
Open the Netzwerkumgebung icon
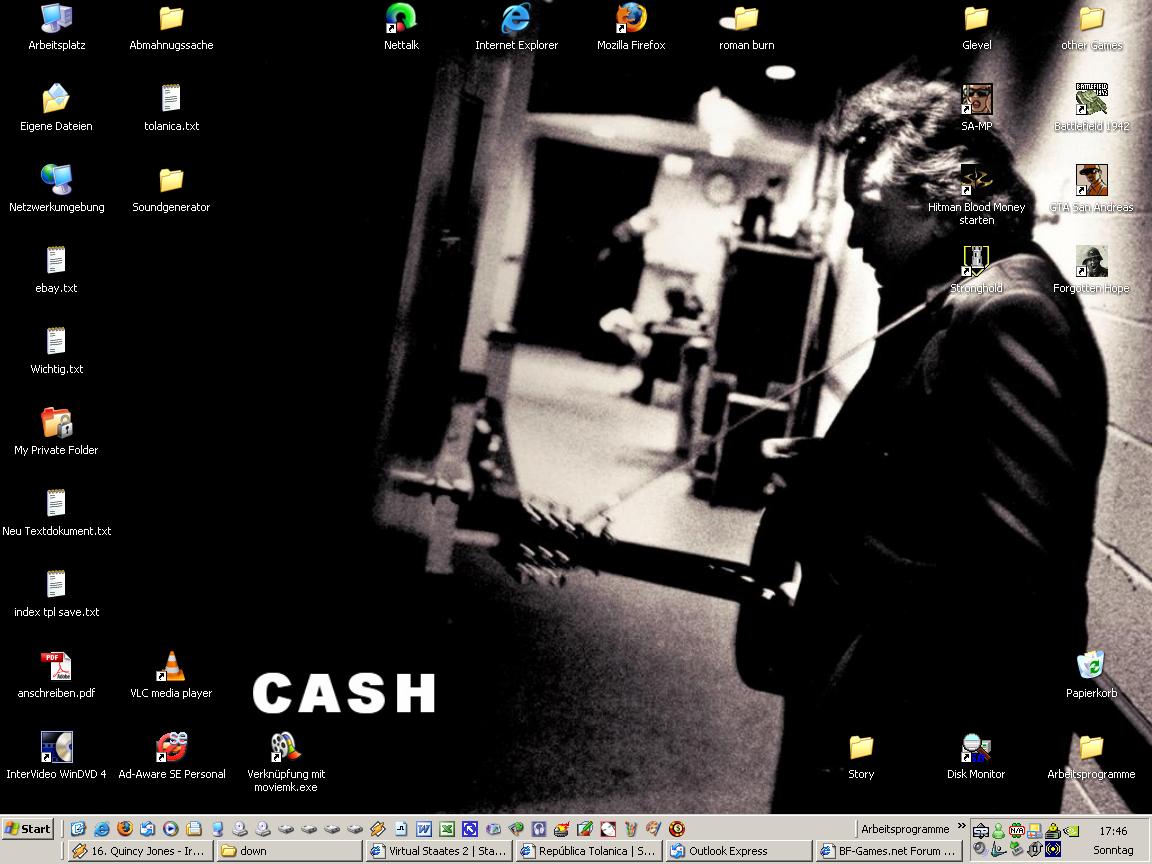57,189
